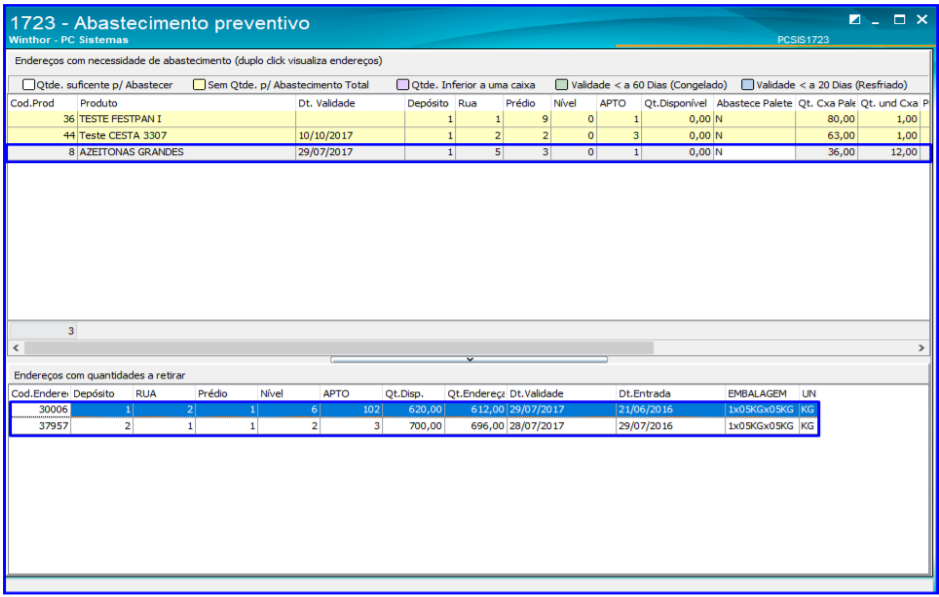
Task: Click the Qt.Disponível column header
Action: tap(677, 103)
